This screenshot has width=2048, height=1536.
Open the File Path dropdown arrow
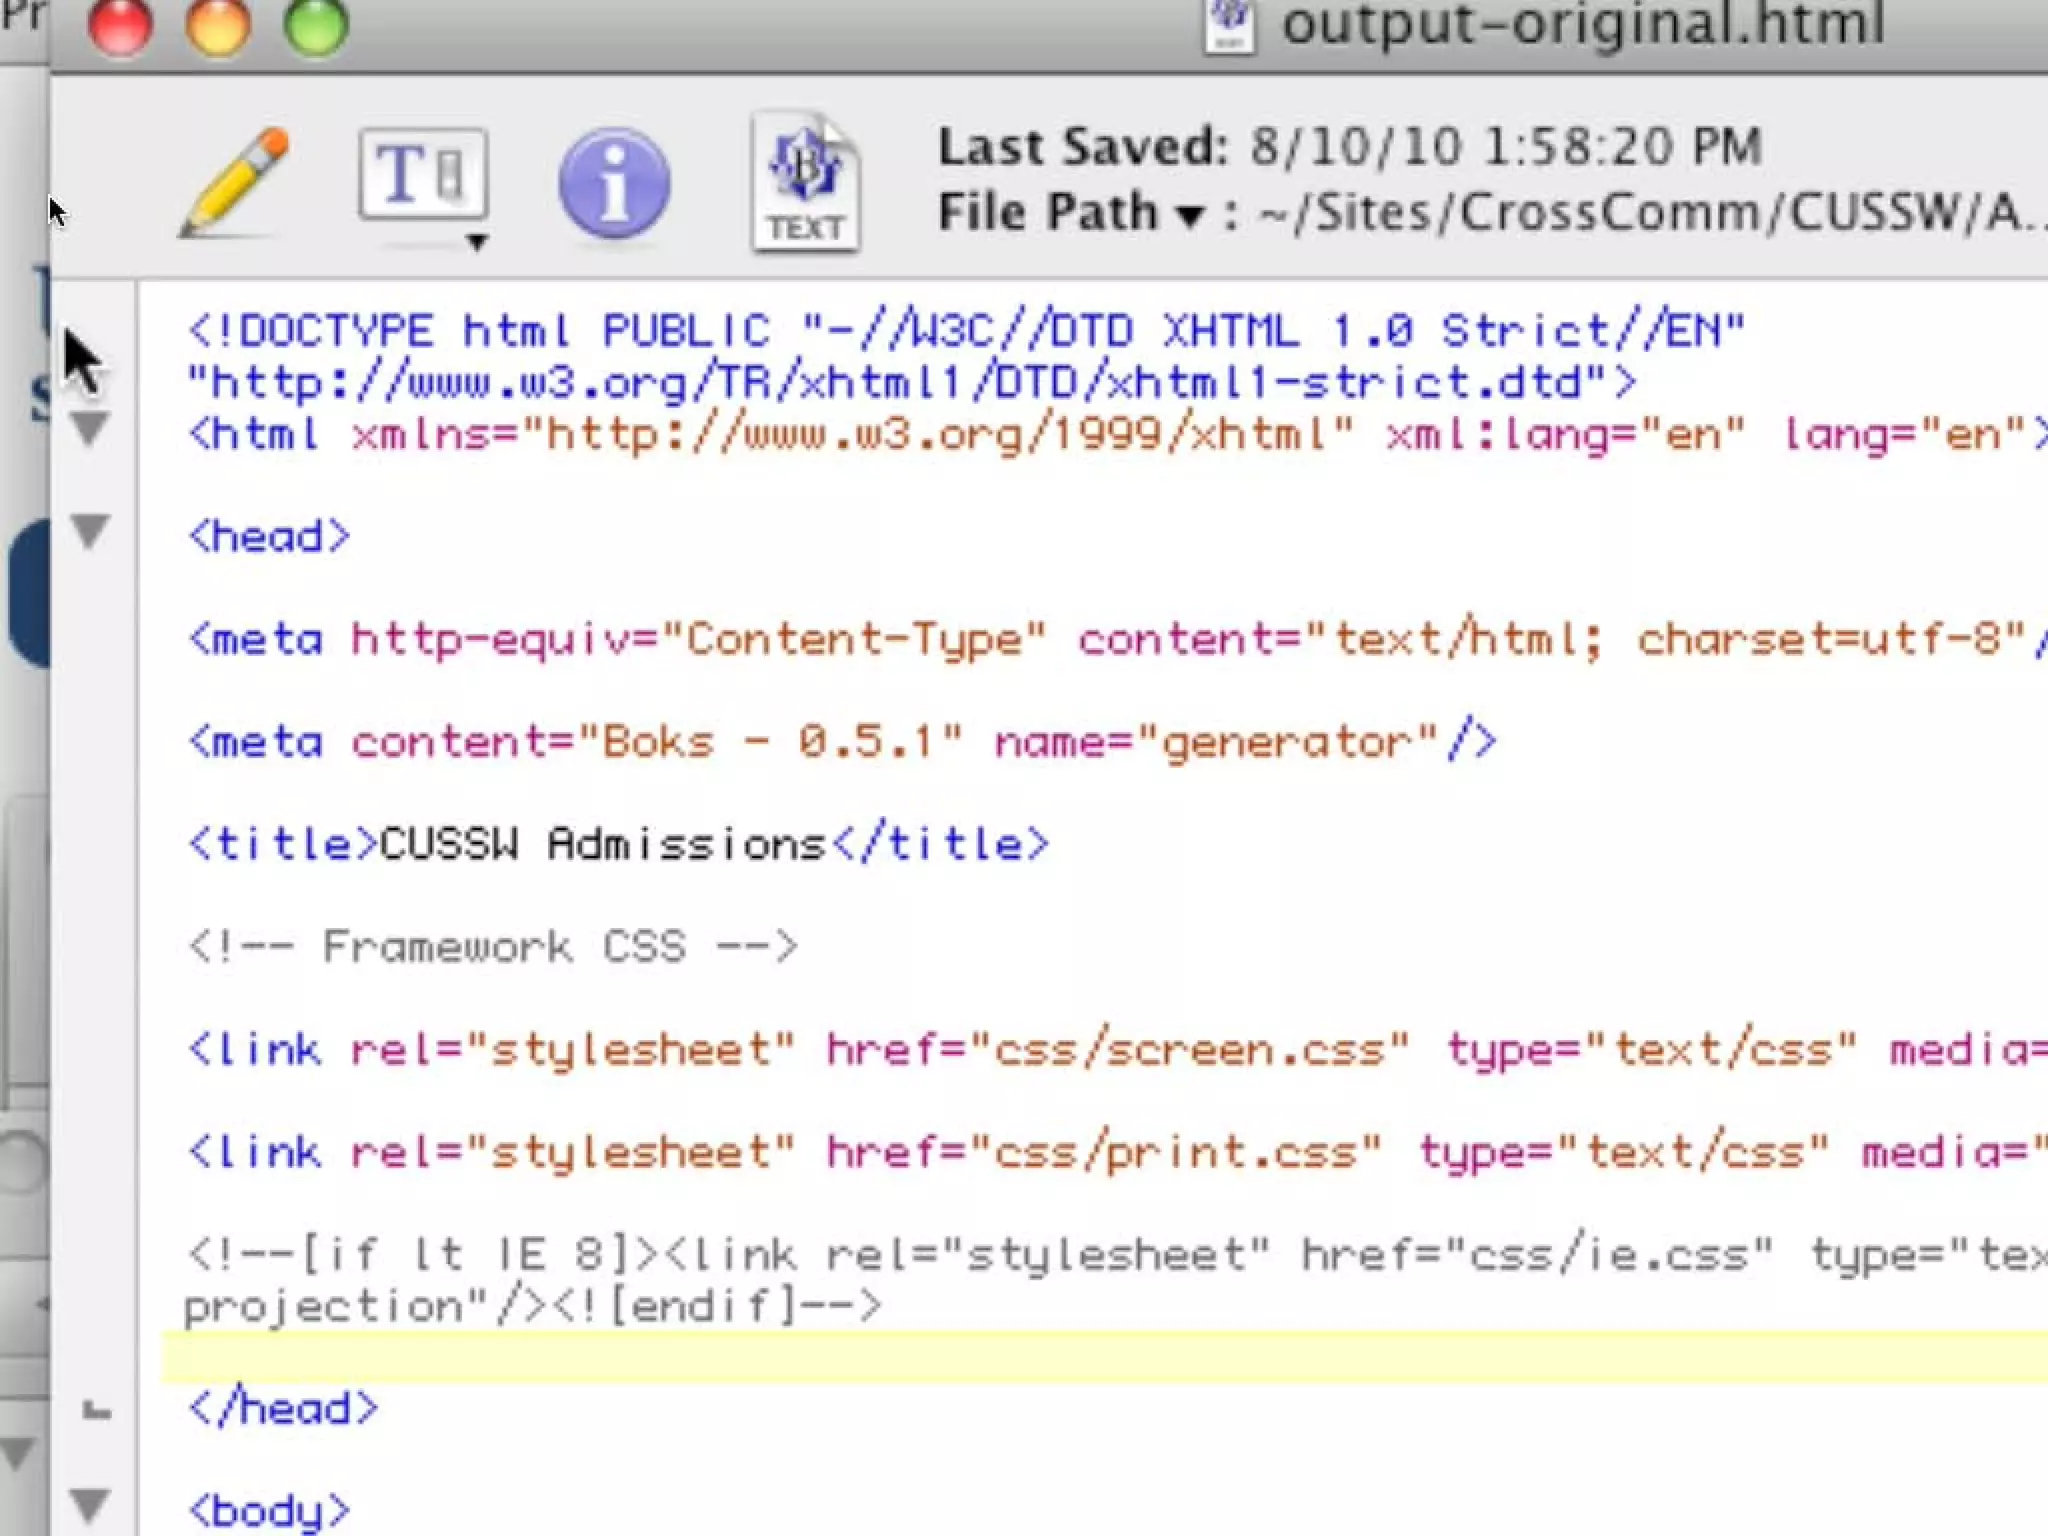point(1189,214)
